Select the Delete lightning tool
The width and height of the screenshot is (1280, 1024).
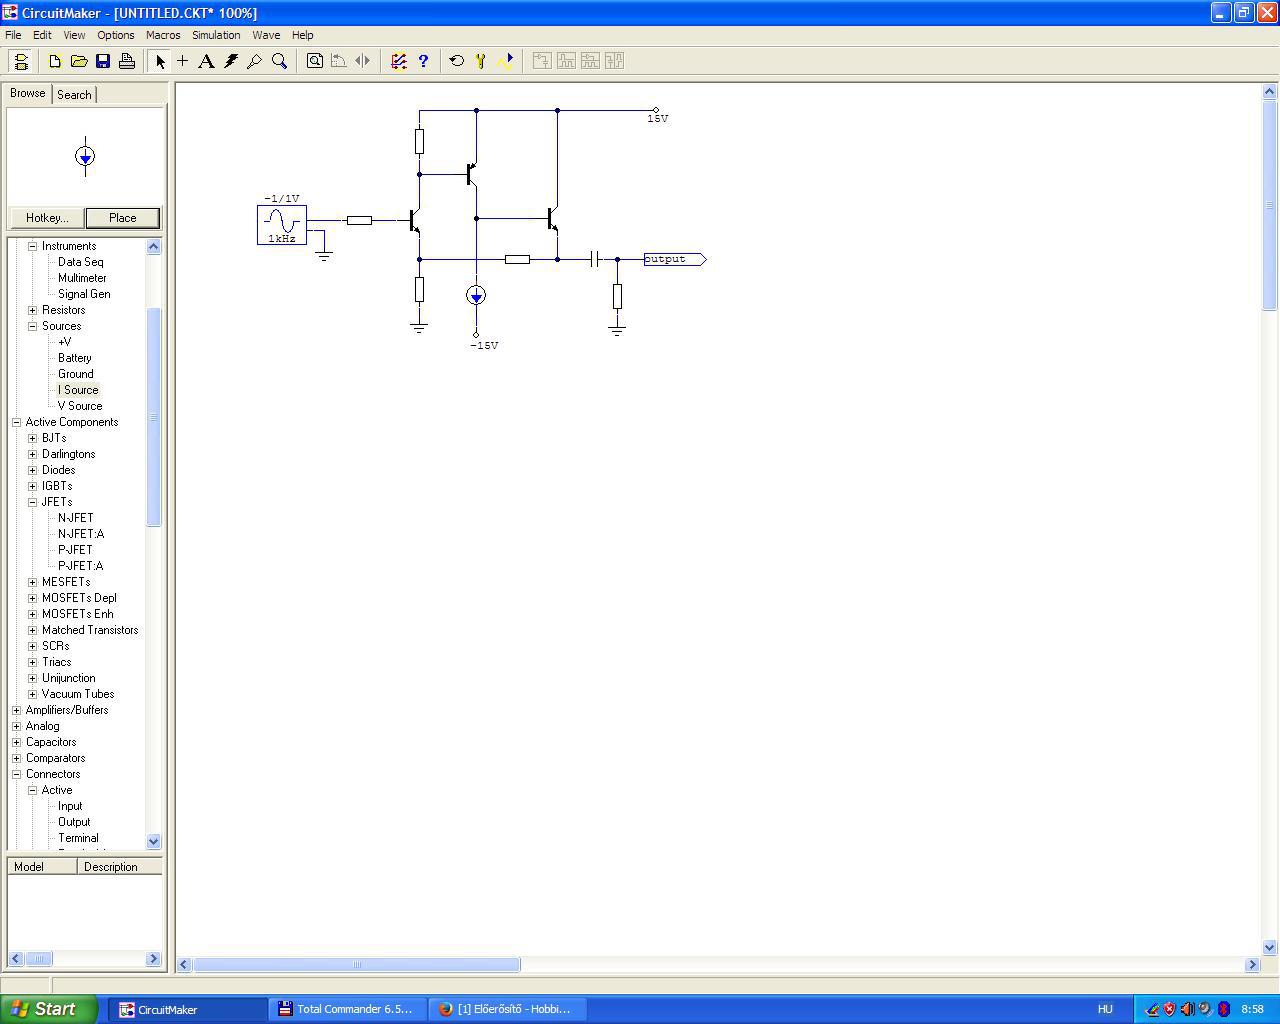point(231,61)
